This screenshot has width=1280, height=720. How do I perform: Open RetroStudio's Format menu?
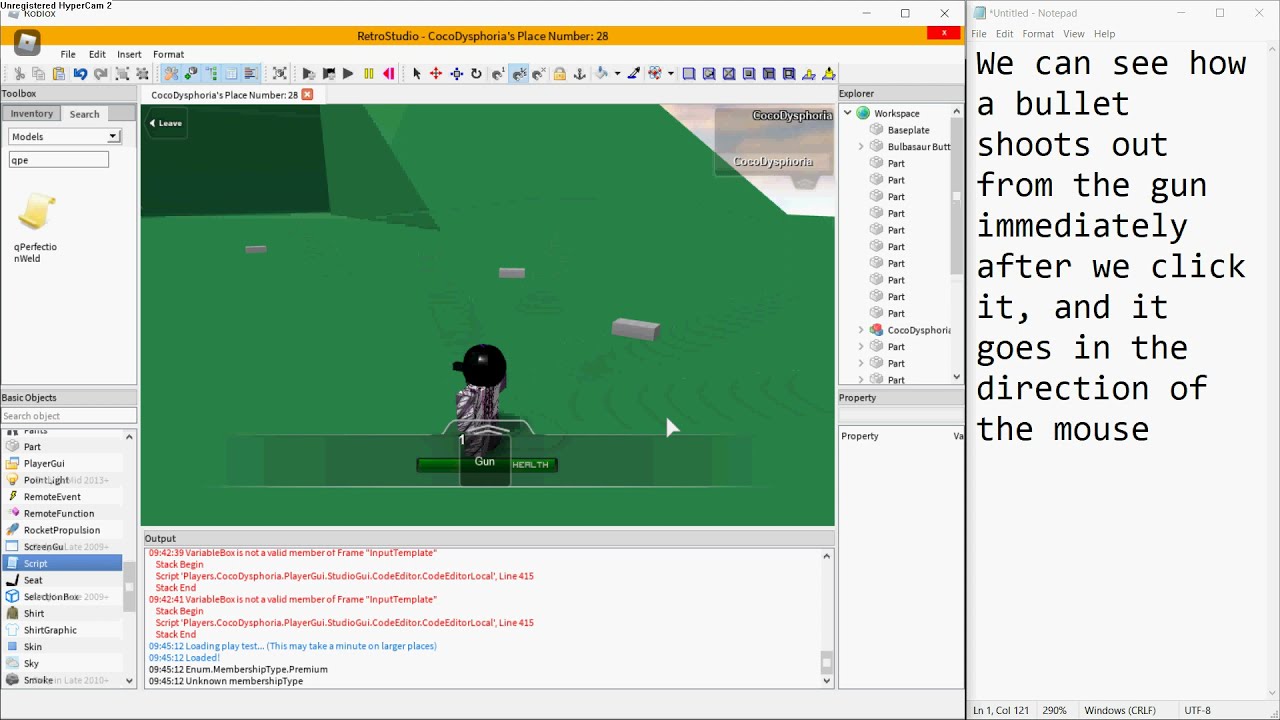(168, 54)
